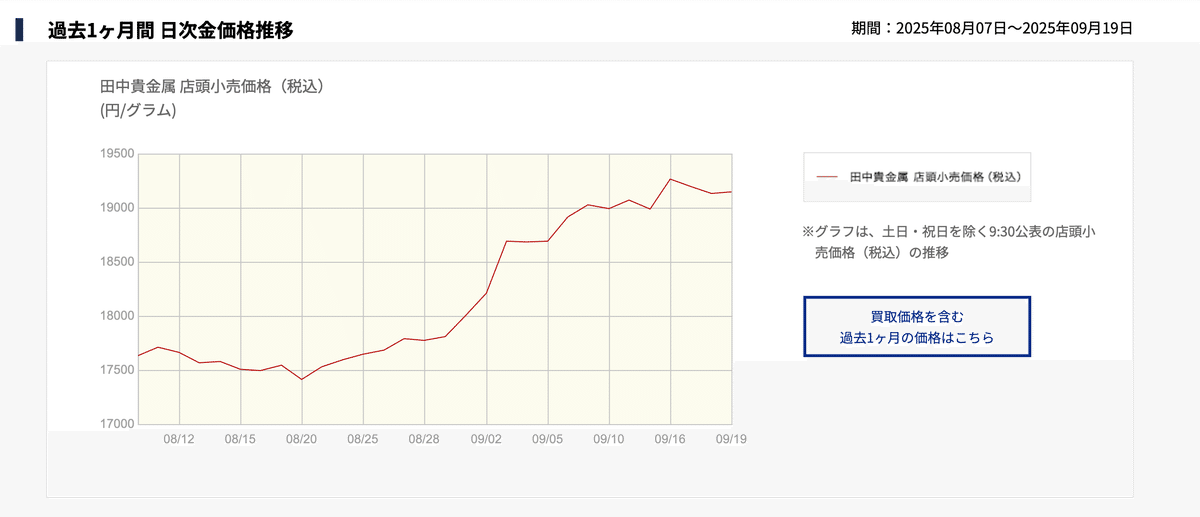Viewport: 1200px width, 517px height.
Task: Select the 08/20 x-axis date label
Action: tap(301, 439)
